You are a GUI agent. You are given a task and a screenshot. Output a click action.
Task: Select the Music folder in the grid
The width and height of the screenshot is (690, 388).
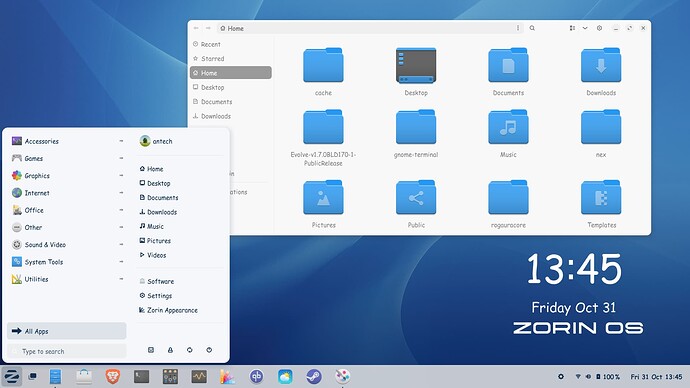508,127
